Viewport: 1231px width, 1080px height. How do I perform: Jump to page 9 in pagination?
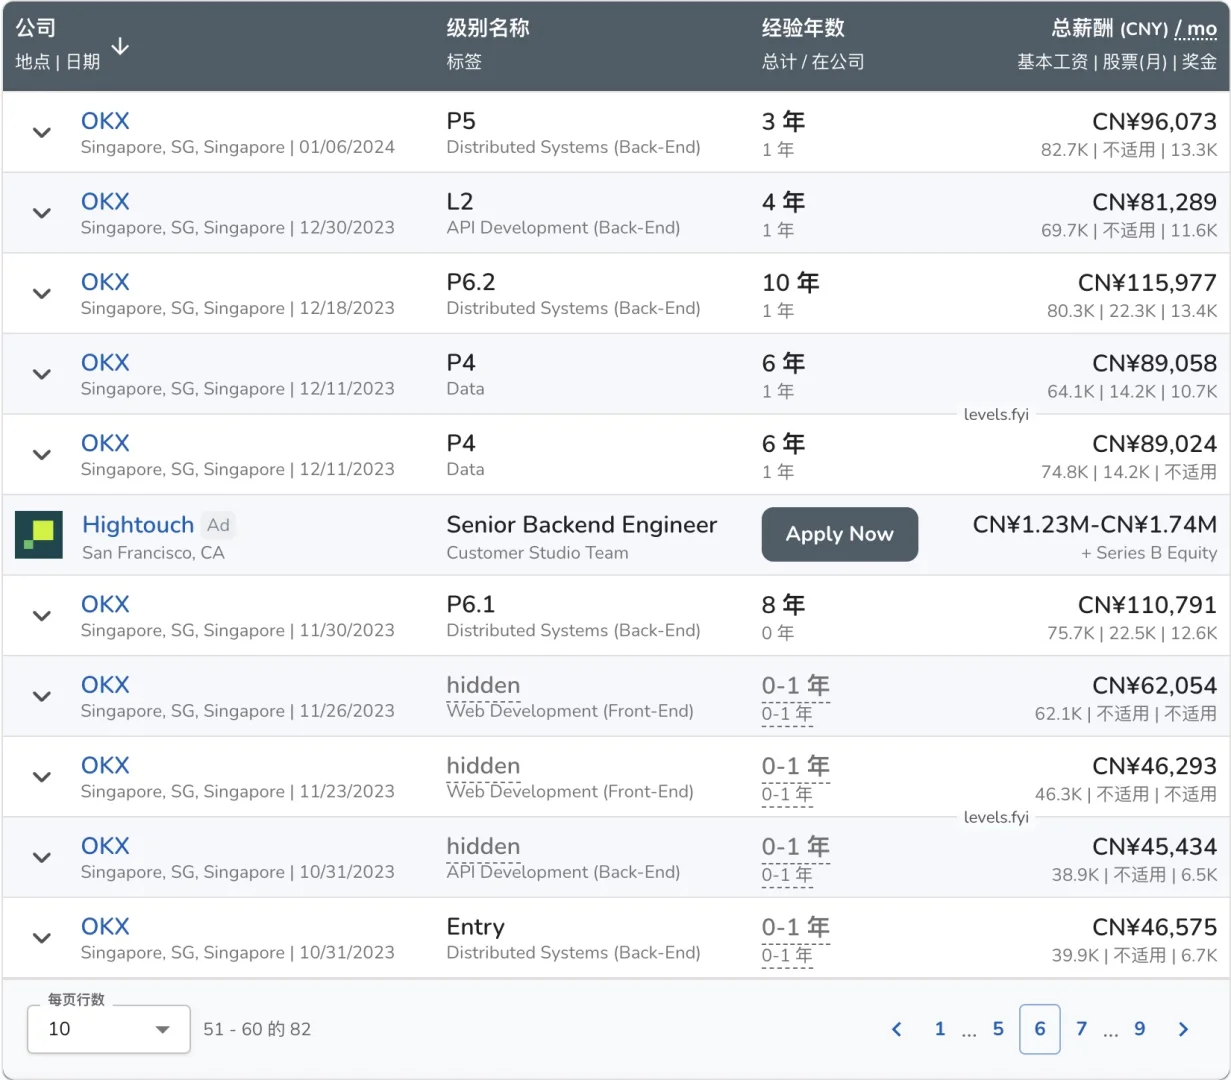1140,1029
